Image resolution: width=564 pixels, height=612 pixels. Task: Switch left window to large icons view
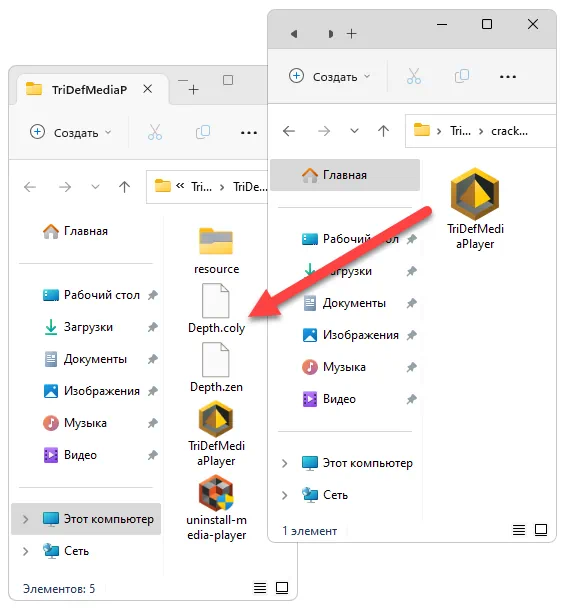pyautogui.click(x=282, y=588)
